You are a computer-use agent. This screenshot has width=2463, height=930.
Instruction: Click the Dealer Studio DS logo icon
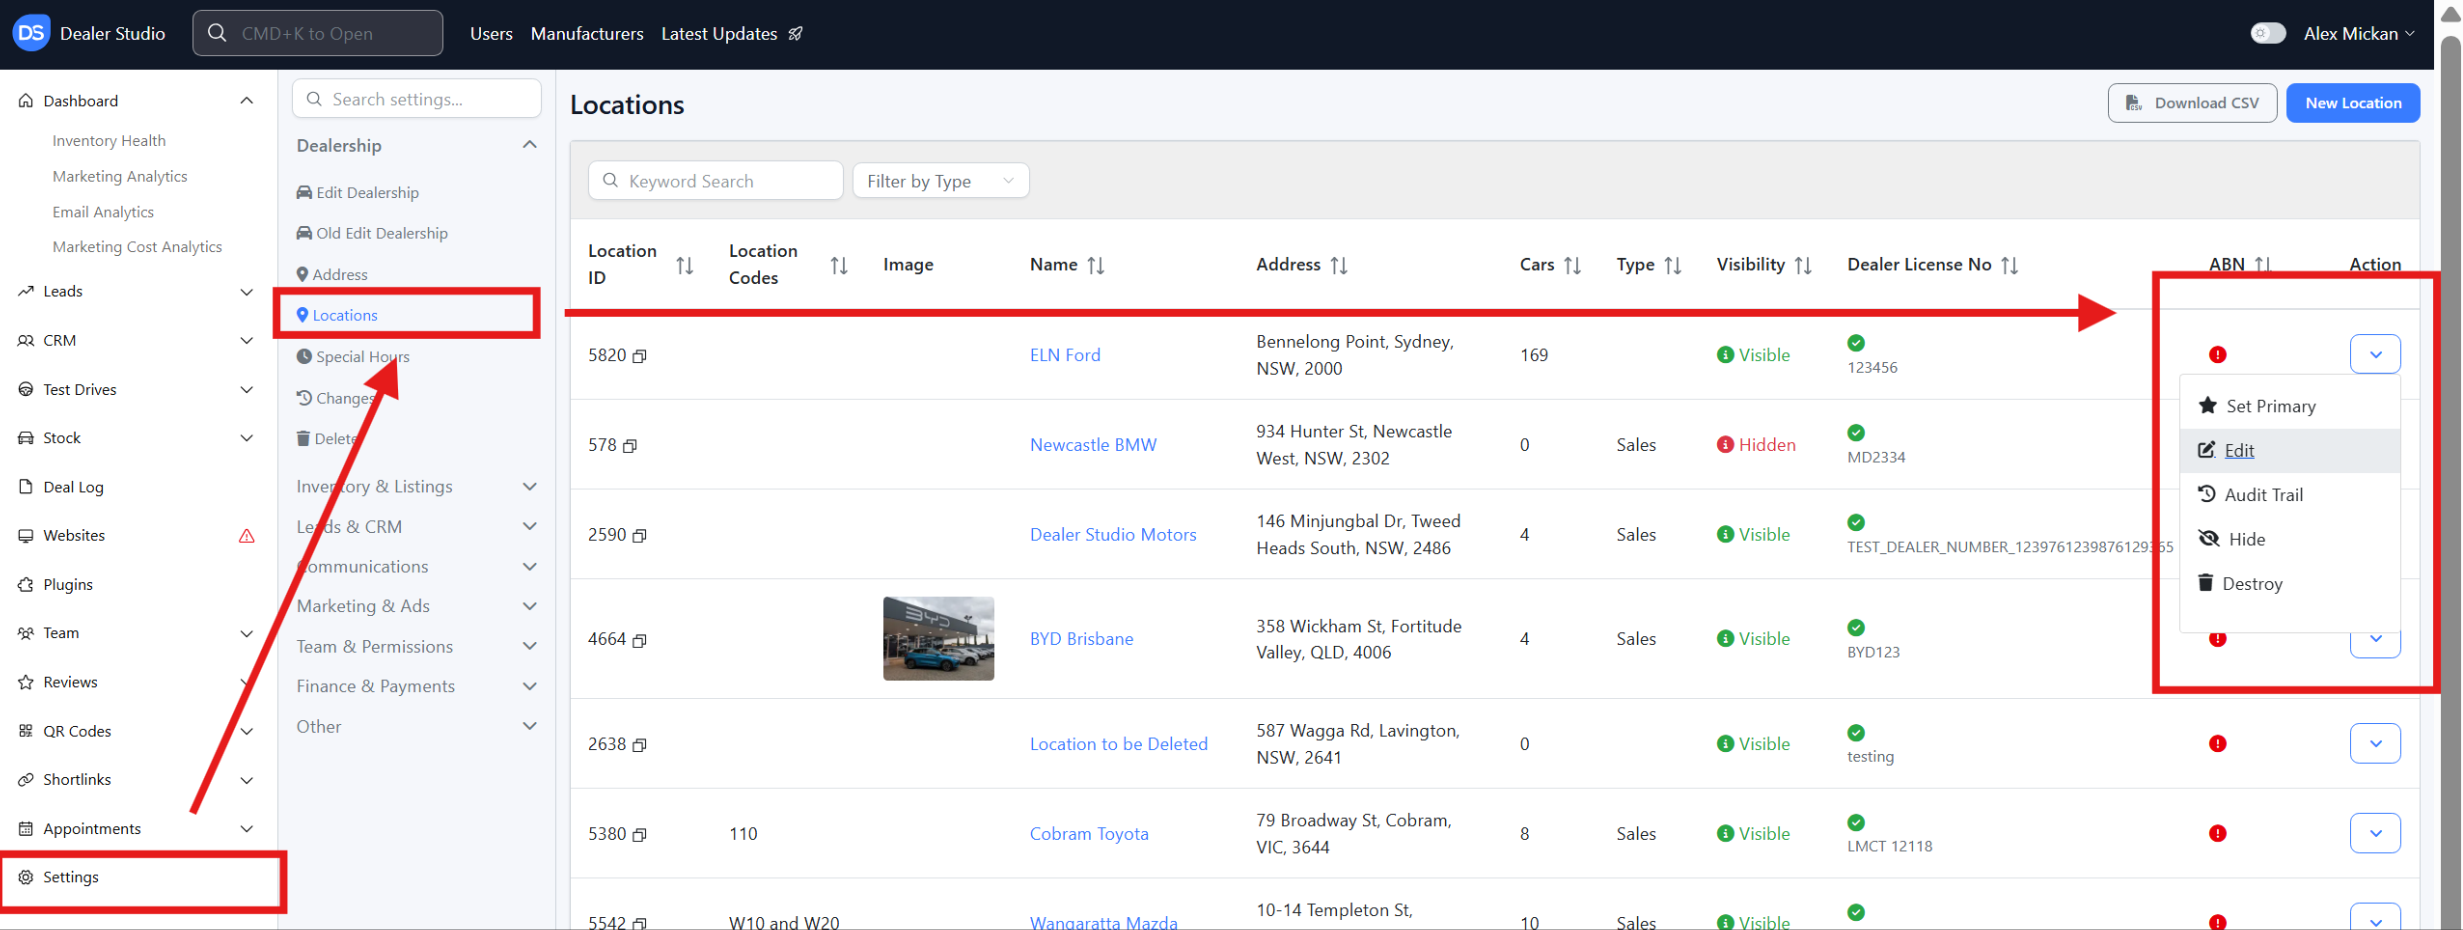click(31, 33)
